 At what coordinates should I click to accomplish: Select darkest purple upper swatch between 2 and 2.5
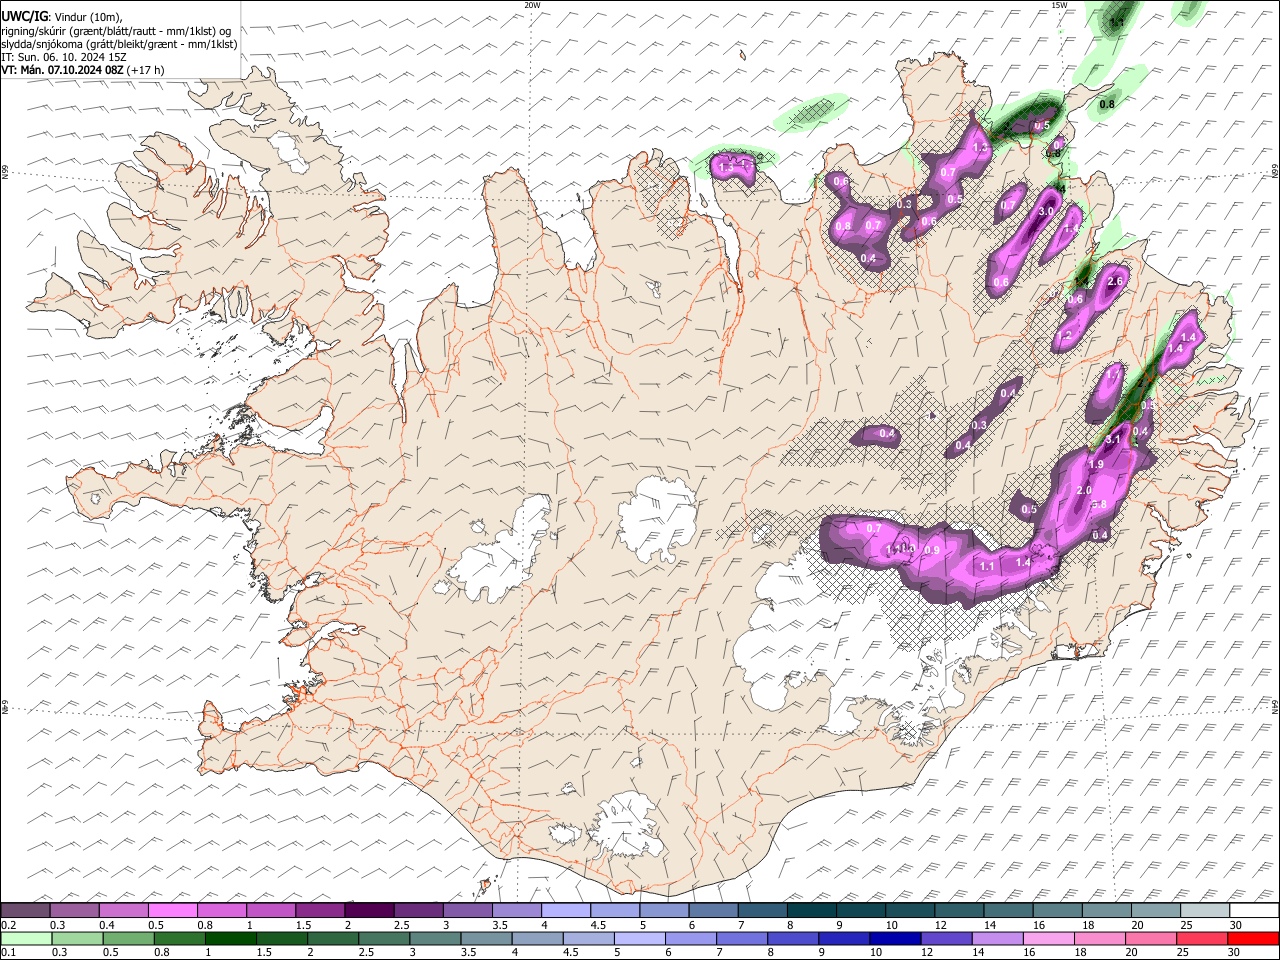pos(369,910)
